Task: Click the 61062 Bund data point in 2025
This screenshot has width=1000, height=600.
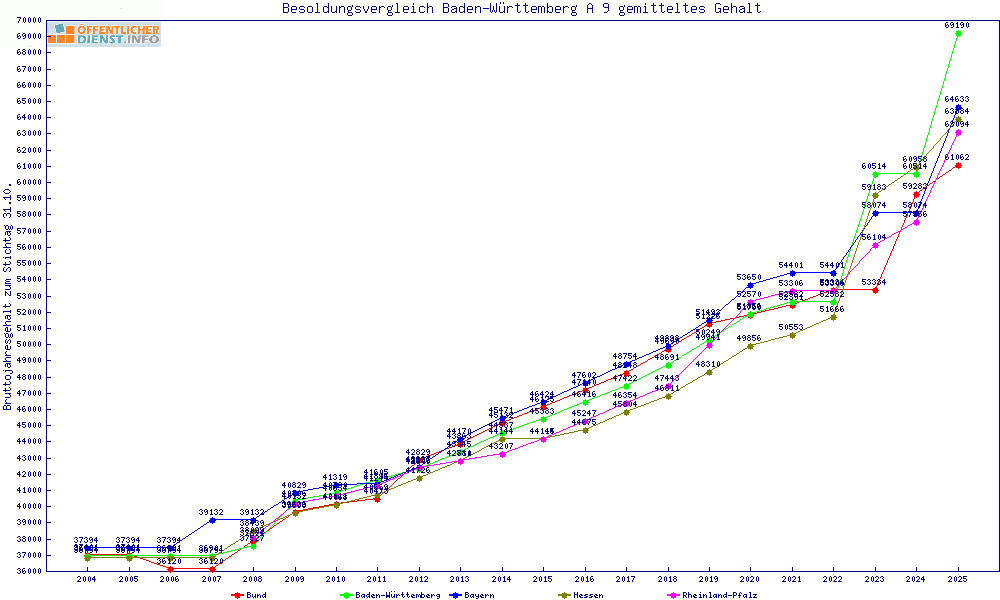Action: 958,165
